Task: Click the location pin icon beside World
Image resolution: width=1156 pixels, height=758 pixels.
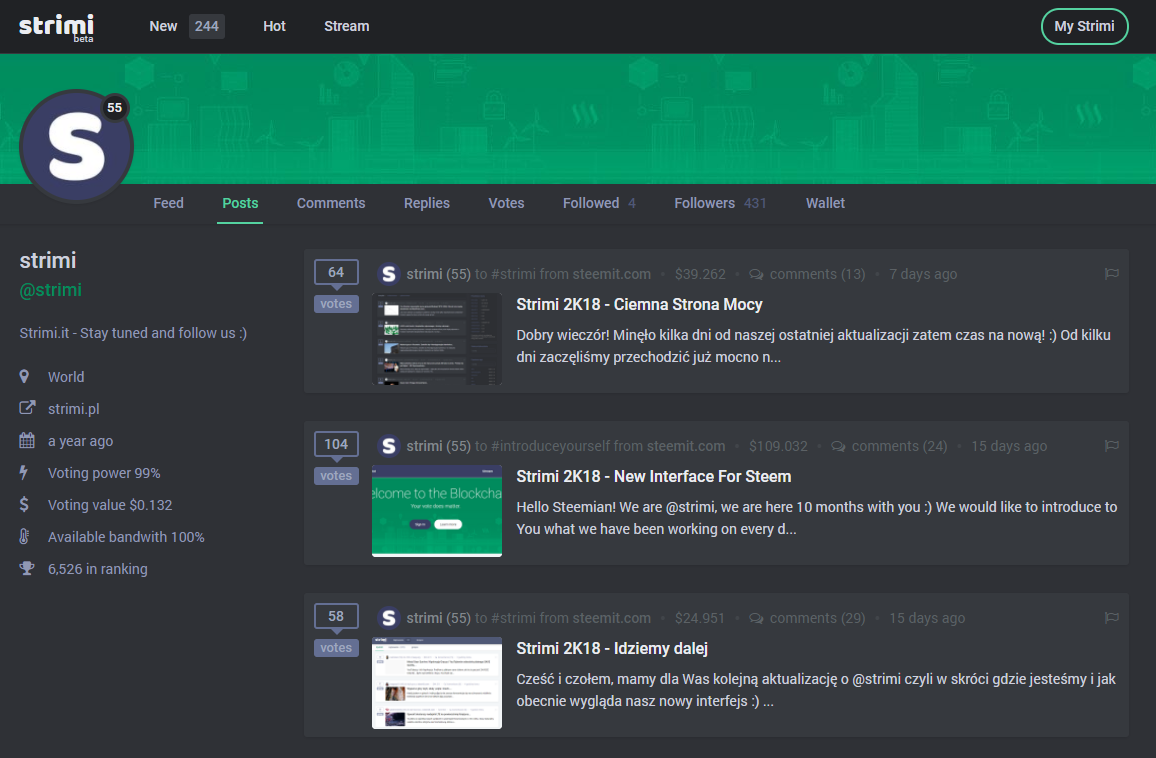Action: (x=24, y=377)
